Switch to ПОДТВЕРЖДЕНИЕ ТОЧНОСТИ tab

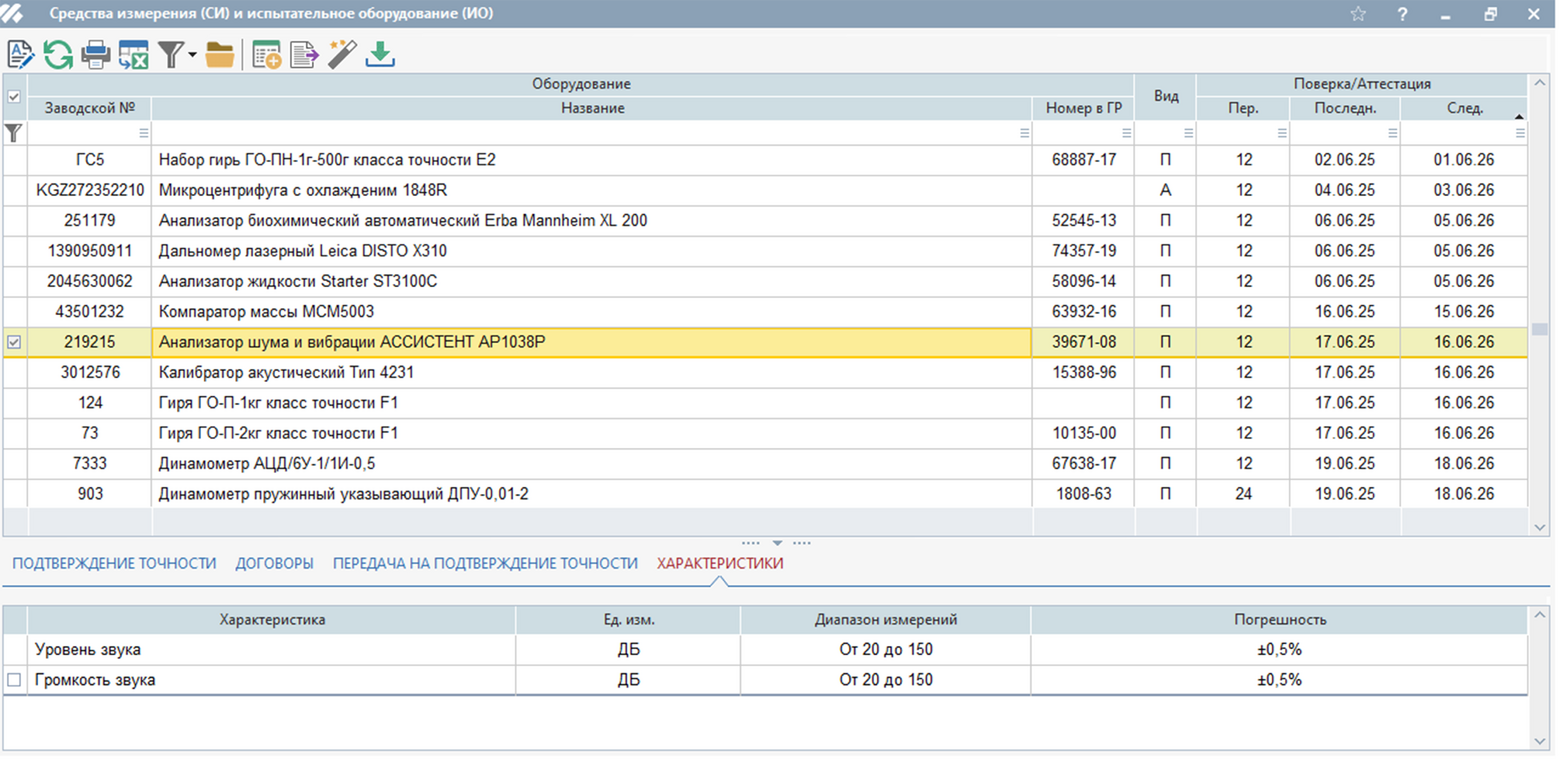[114, 563]
